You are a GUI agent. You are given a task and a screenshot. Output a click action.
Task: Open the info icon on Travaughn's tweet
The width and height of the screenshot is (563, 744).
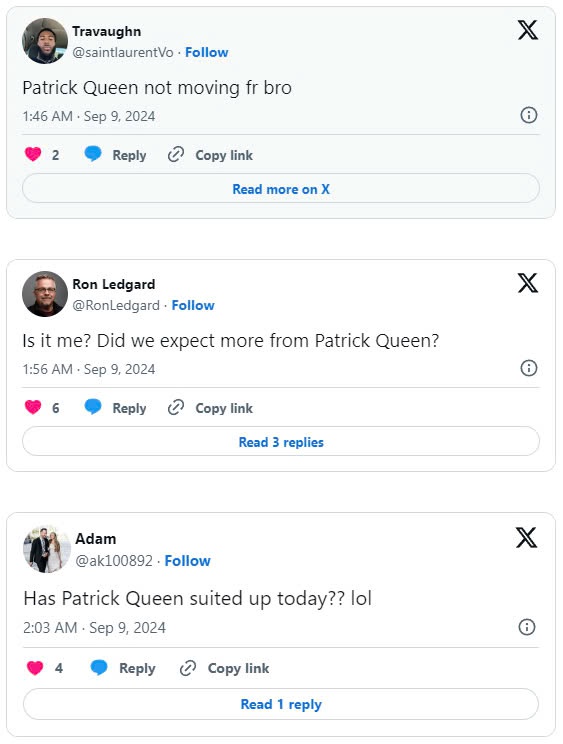[529, 115]
